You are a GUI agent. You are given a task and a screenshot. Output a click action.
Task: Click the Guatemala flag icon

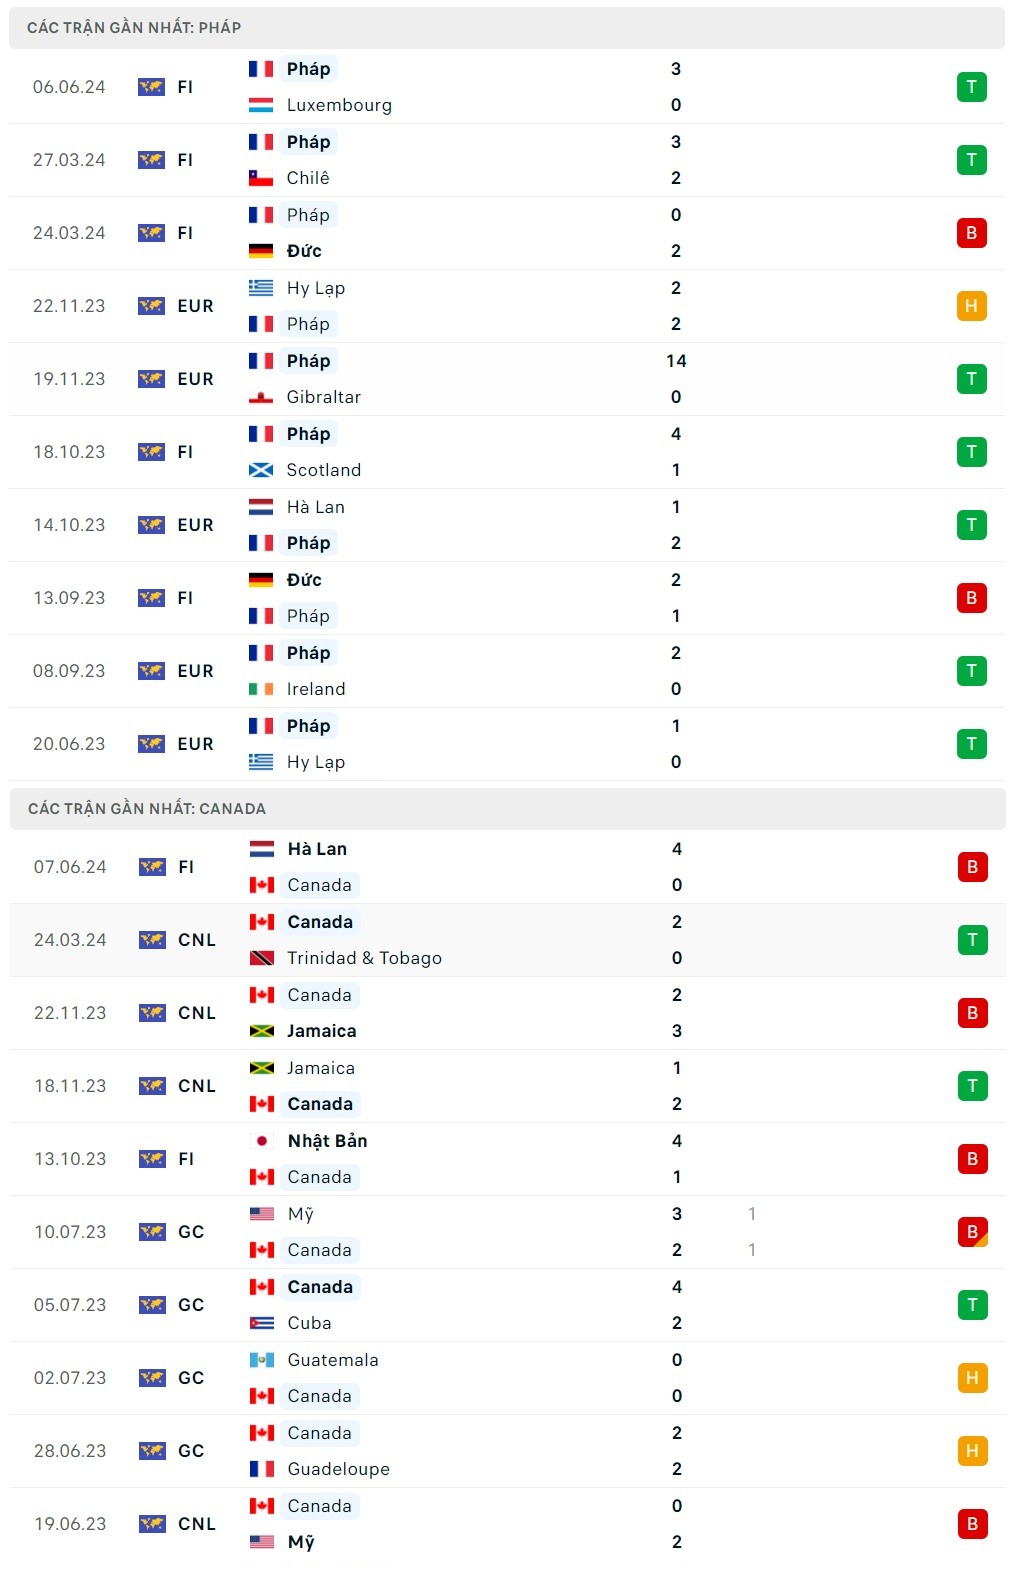coord(262,1360)
